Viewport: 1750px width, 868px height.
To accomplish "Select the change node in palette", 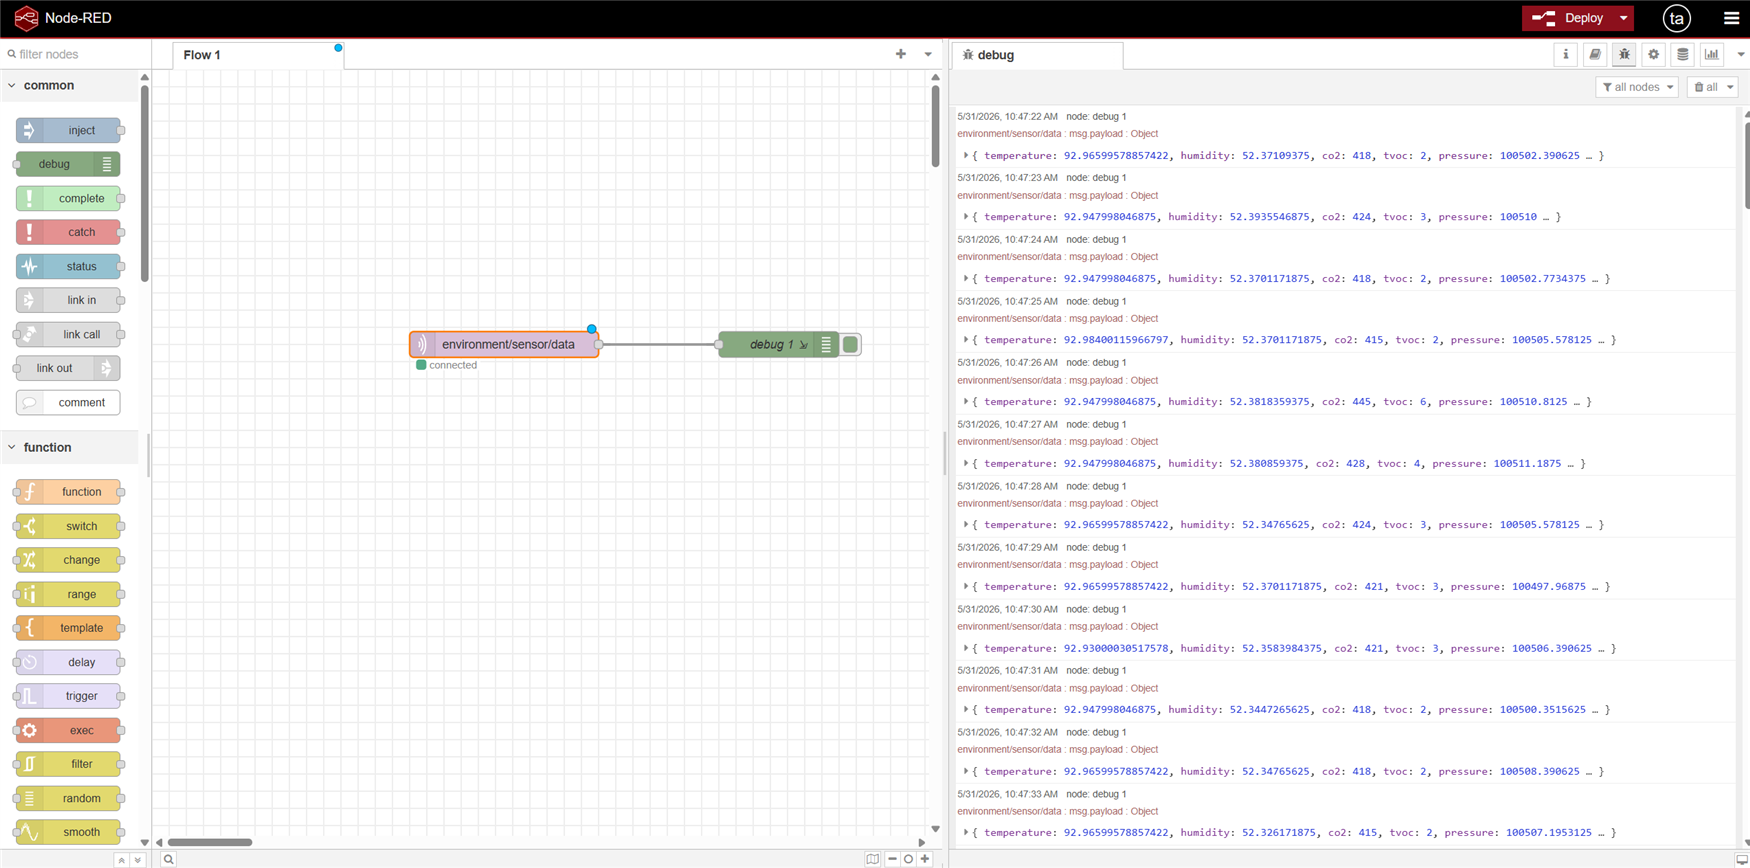I will point(69,560).
